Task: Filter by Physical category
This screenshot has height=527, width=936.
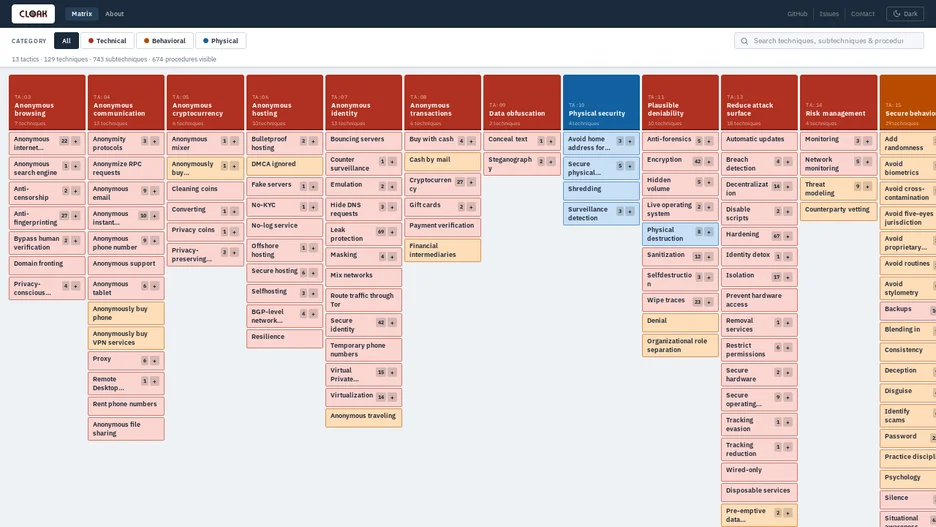Action: 221,41
